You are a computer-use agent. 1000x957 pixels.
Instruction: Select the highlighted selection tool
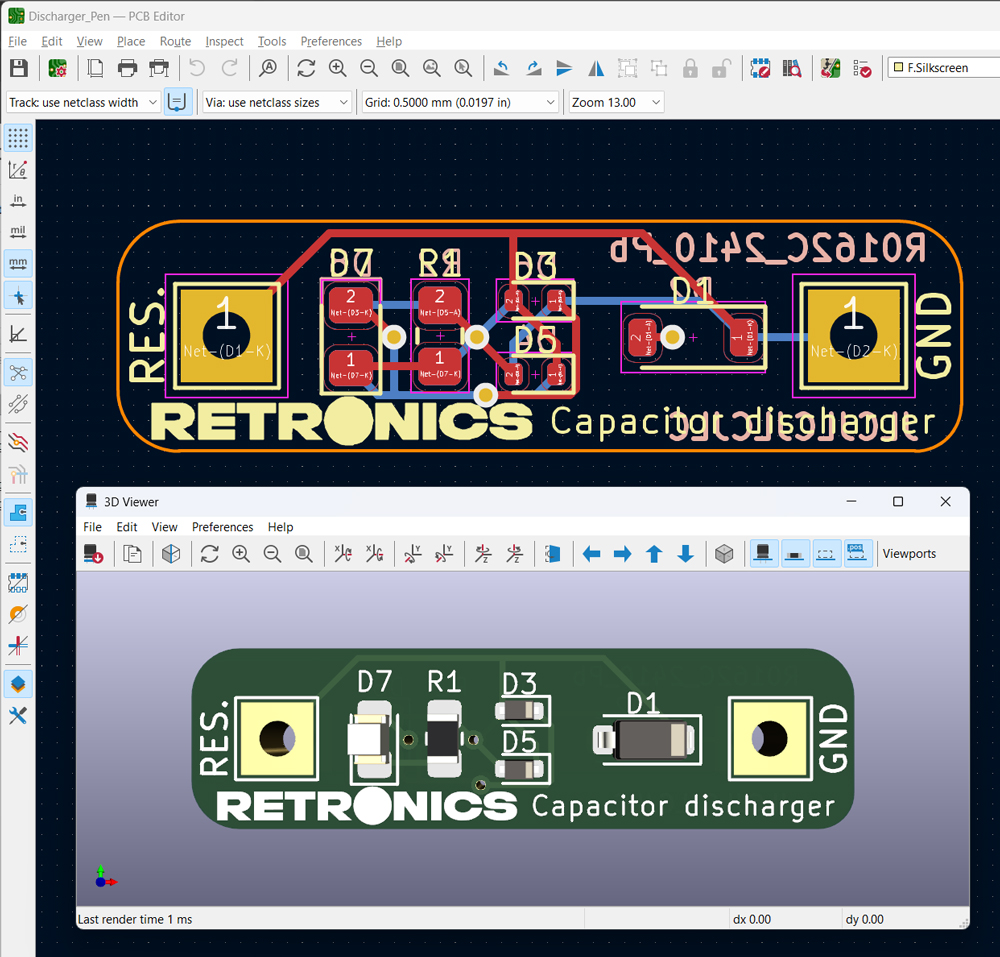(17, 296)
